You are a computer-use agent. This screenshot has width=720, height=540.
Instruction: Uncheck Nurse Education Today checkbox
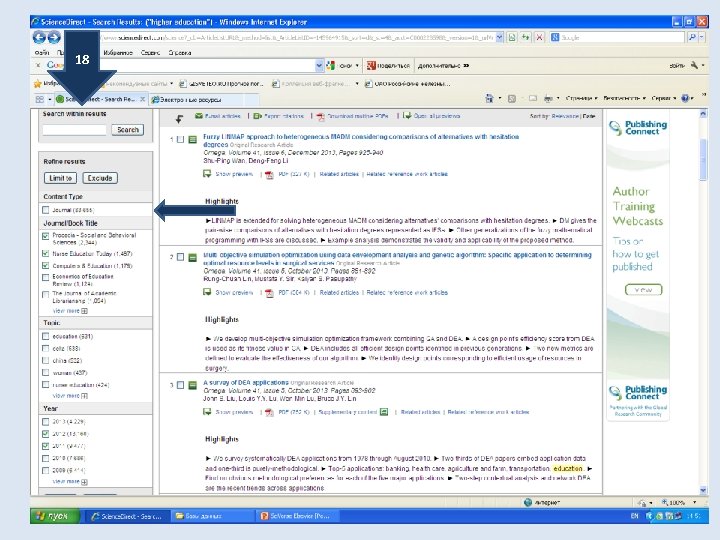(45, 253)
